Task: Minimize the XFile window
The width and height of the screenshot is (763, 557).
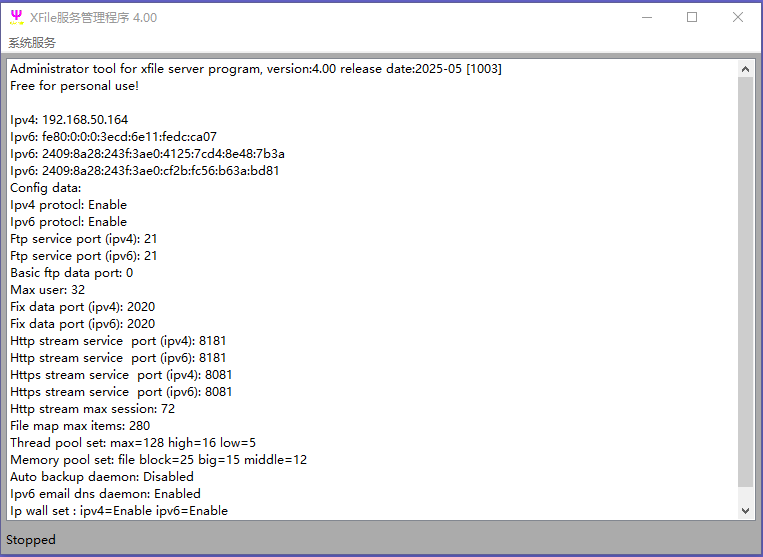Action: (x=645, y=17)
